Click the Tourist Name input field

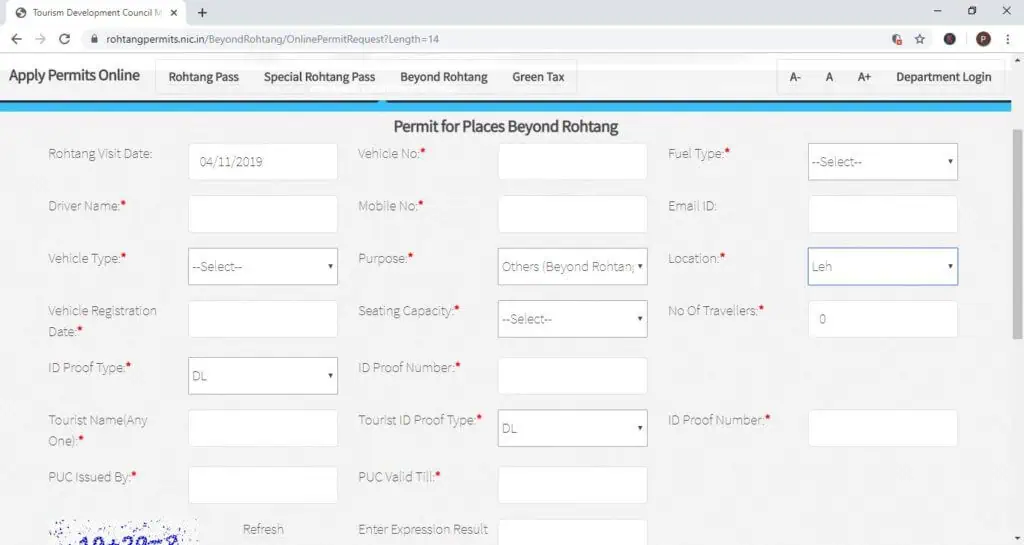click(263, 428)
